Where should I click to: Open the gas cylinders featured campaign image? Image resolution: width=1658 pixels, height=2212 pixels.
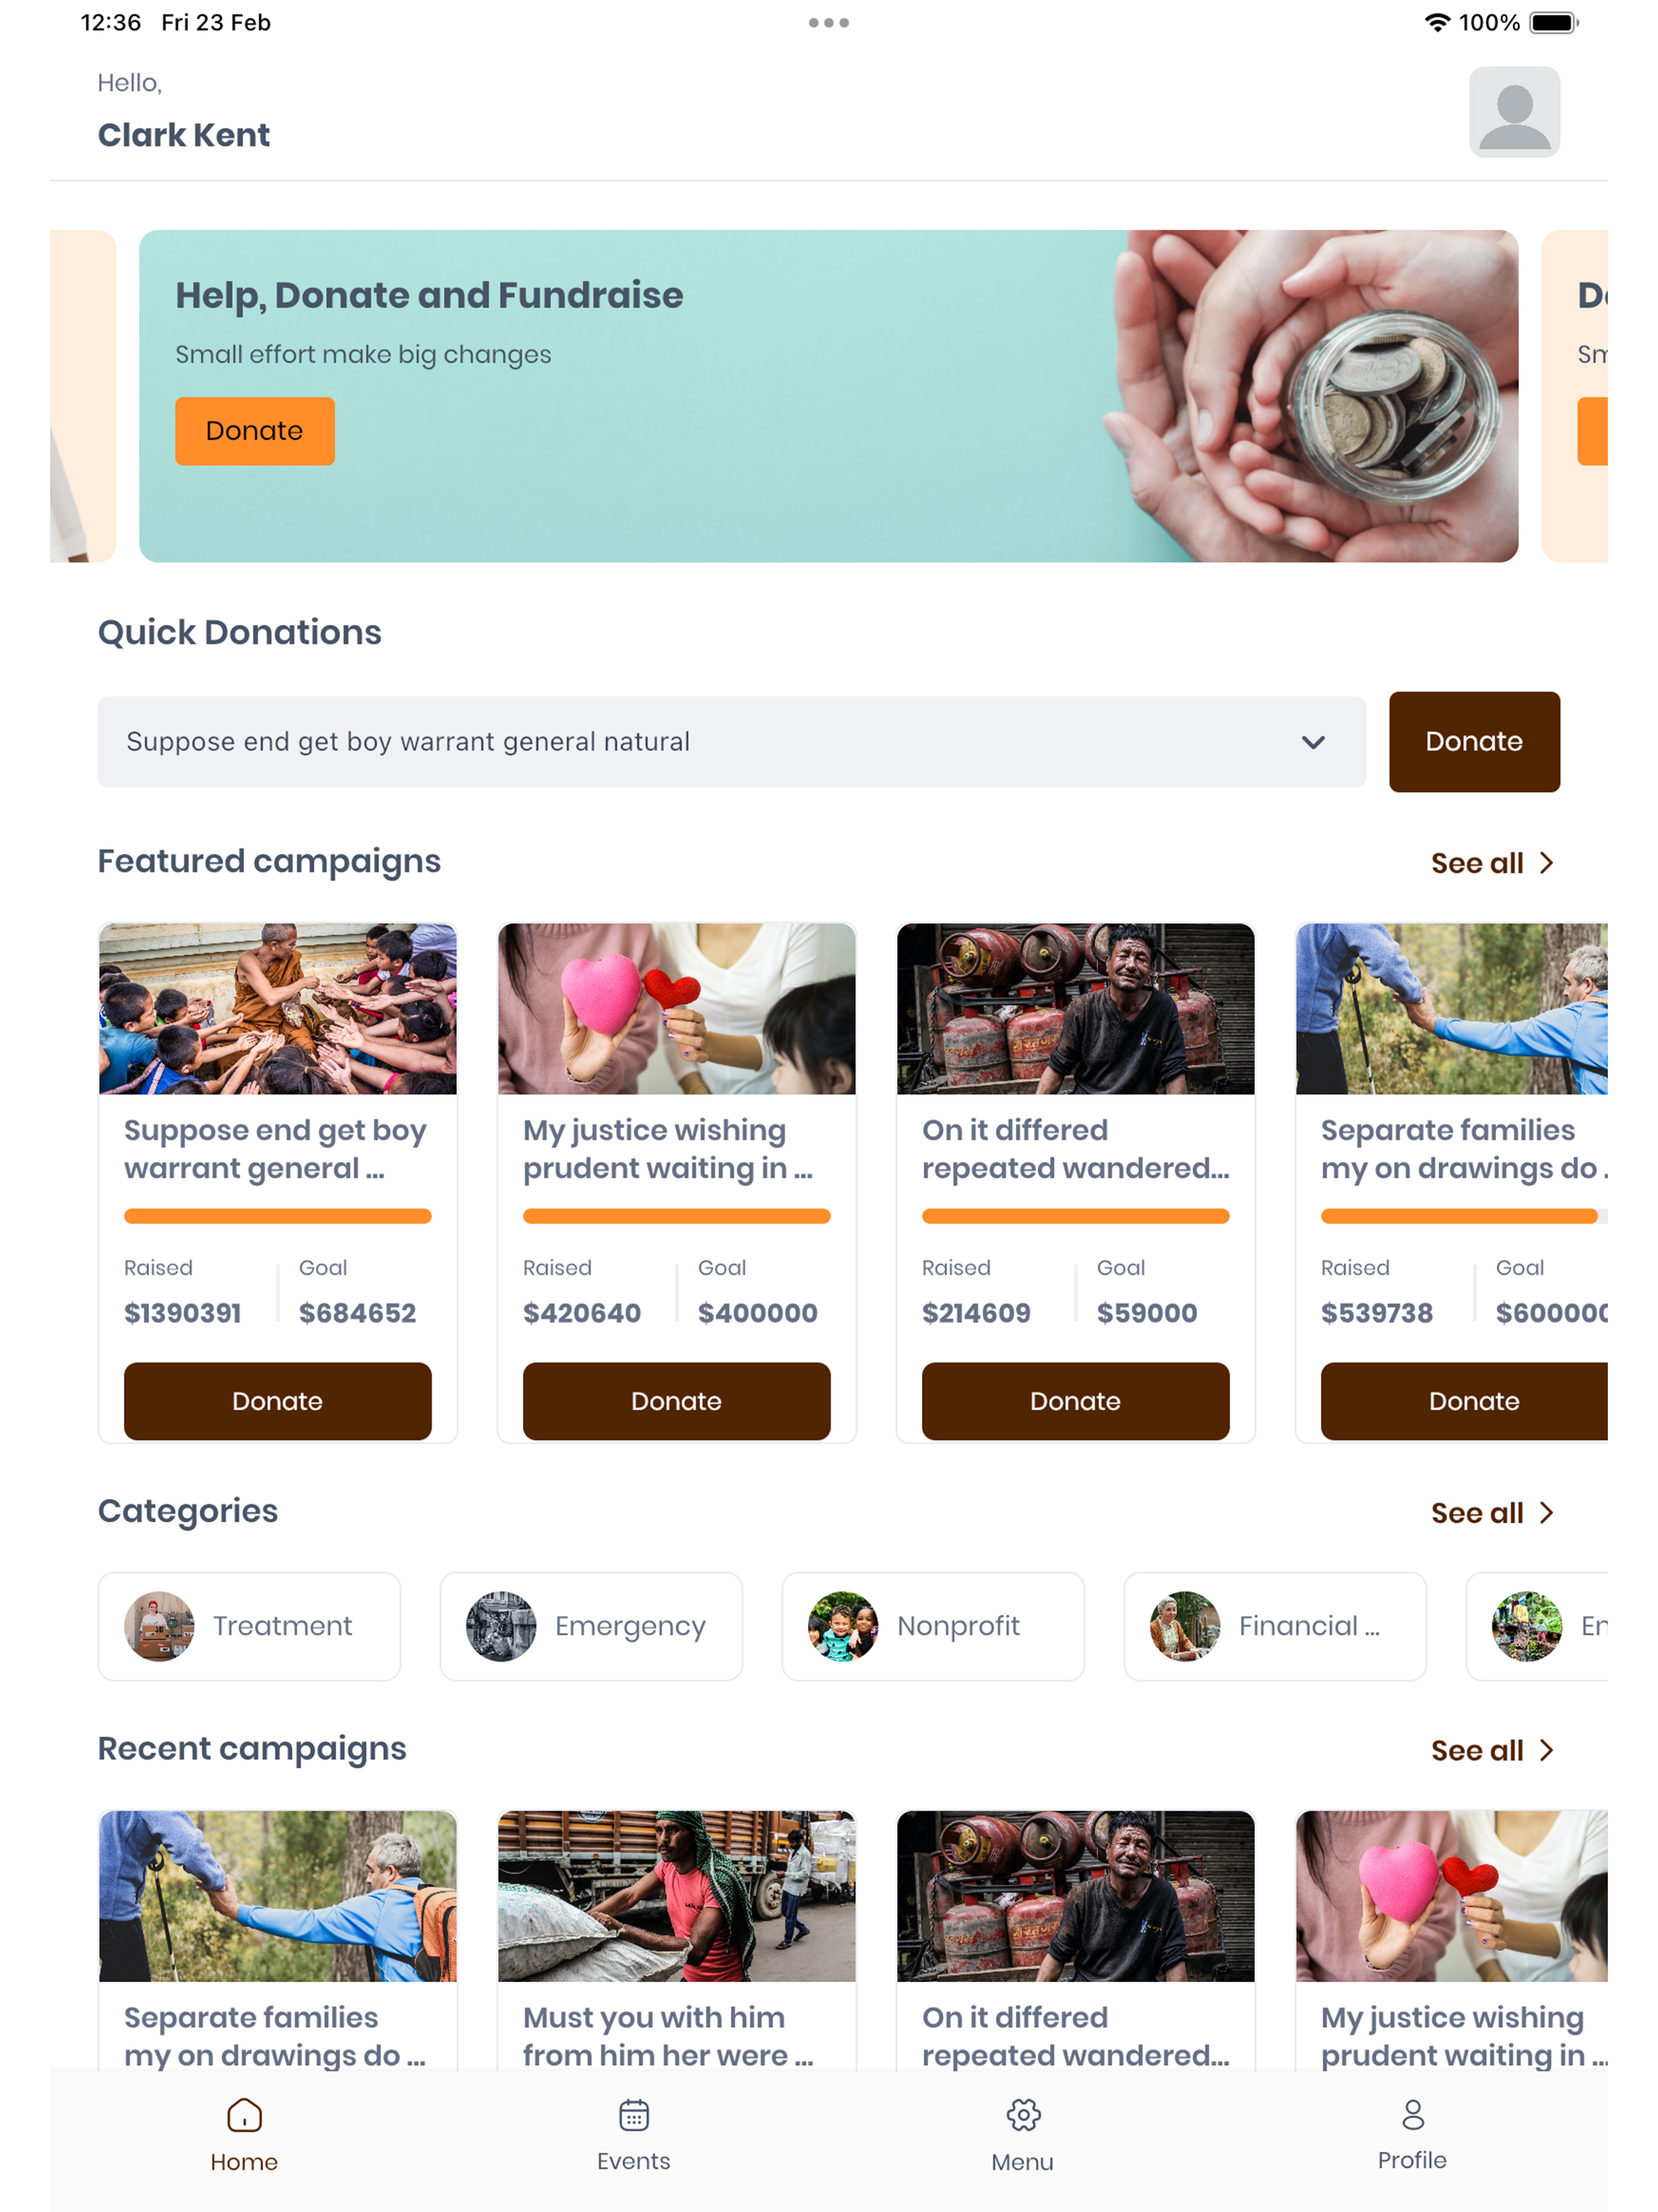(x=1075, y=1008)
